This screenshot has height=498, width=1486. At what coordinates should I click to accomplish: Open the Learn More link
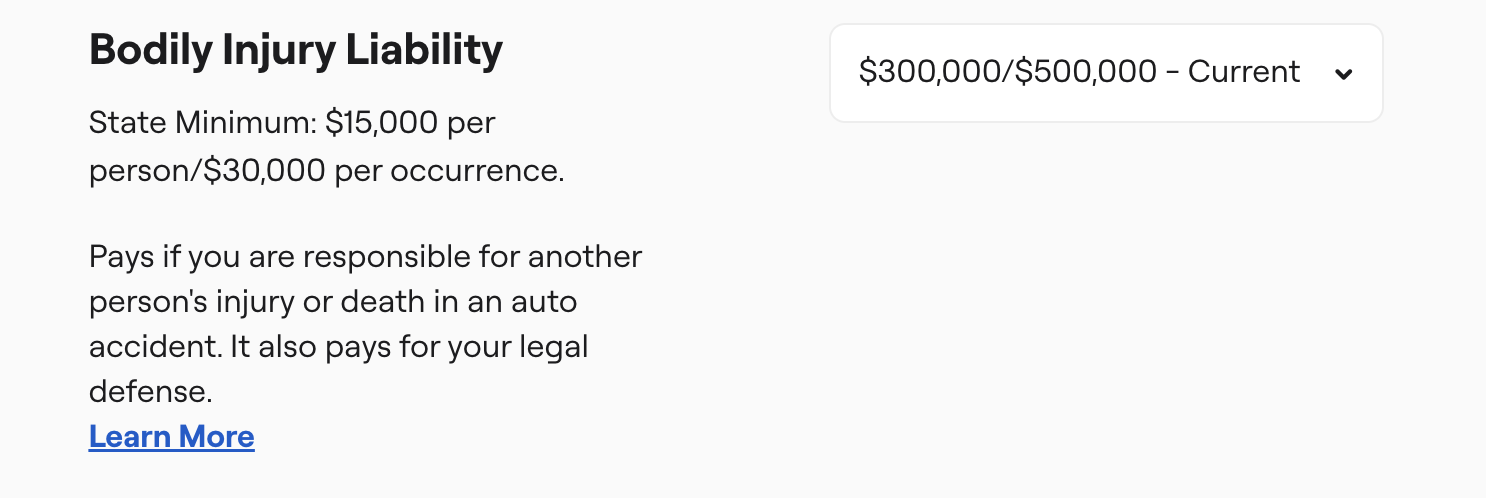point(171,437)
